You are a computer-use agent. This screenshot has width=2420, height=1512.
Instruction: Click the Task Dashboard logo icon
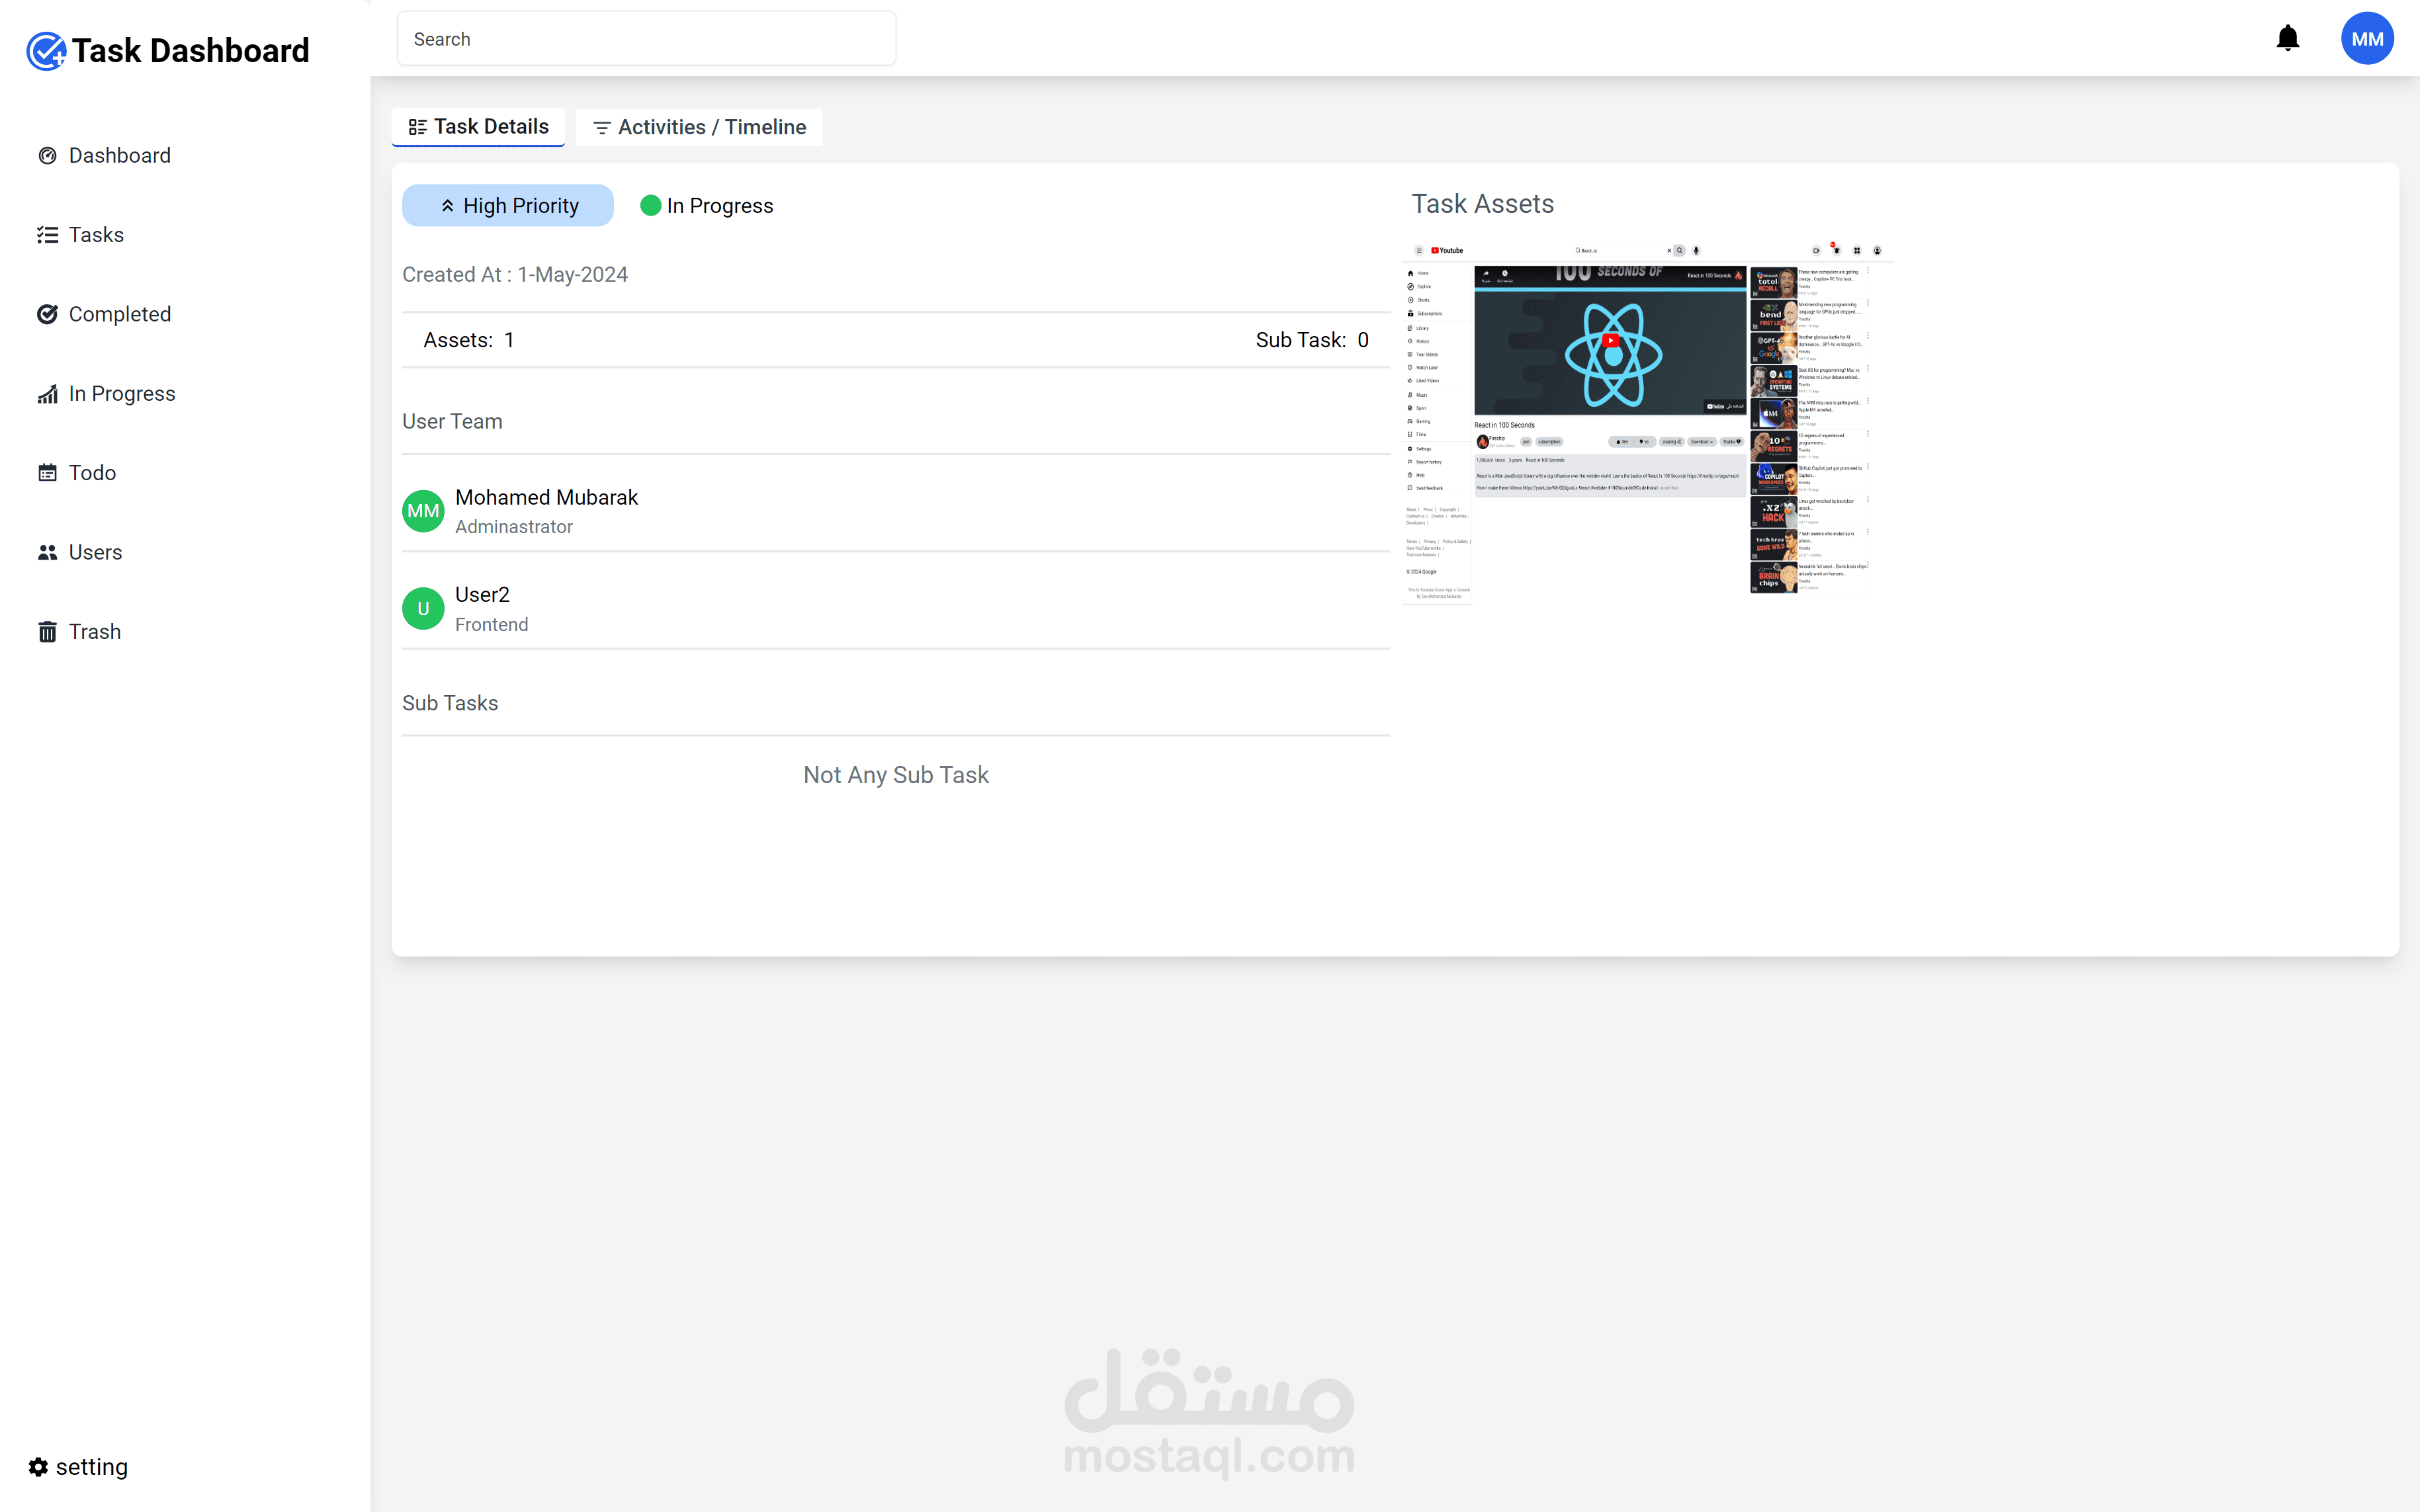tap(46, 51)
